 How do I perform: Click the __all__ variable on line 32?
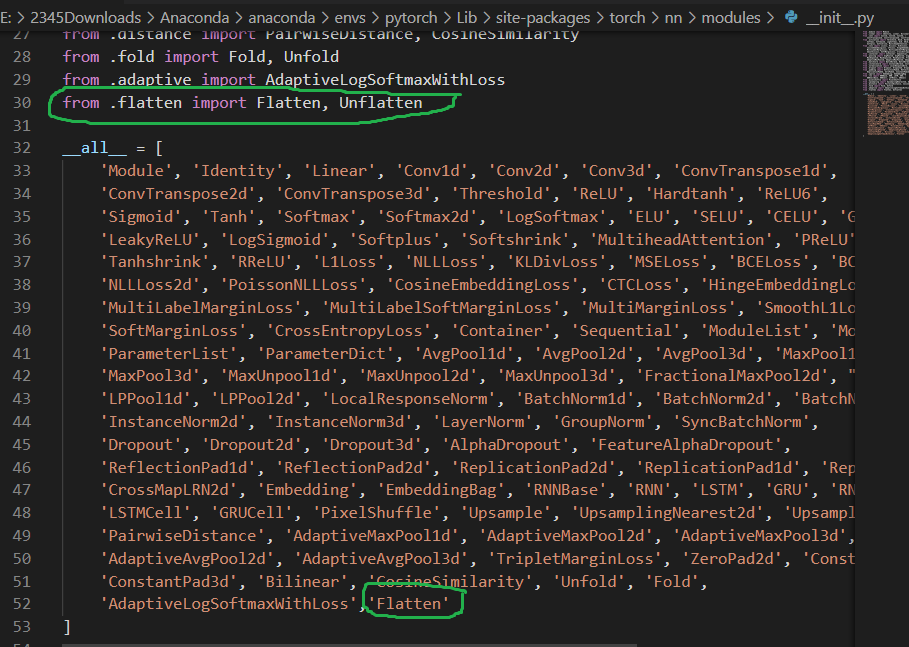point(92,147)
